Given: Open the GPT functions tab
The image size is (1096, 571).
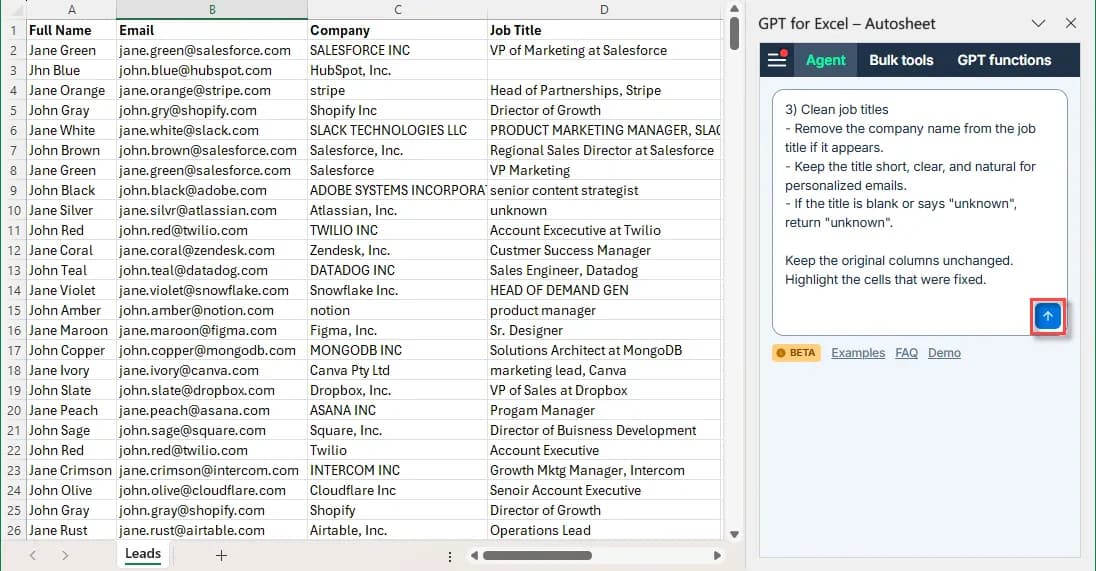Looking at the screenshot, I should [1004, 60].
